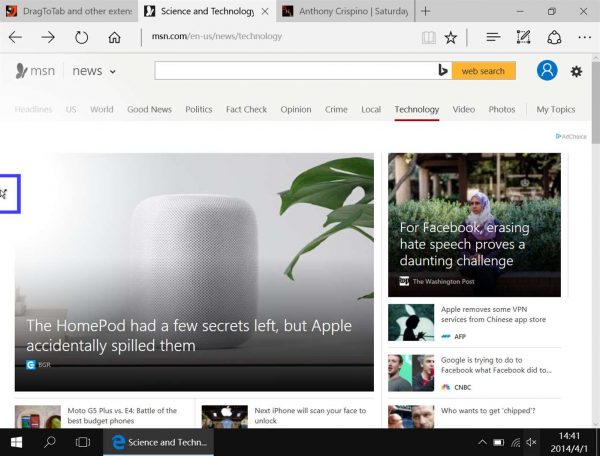Open Edge More actions ellipsis menu
The image size is (600, 456).
click(x=584, y=37)
